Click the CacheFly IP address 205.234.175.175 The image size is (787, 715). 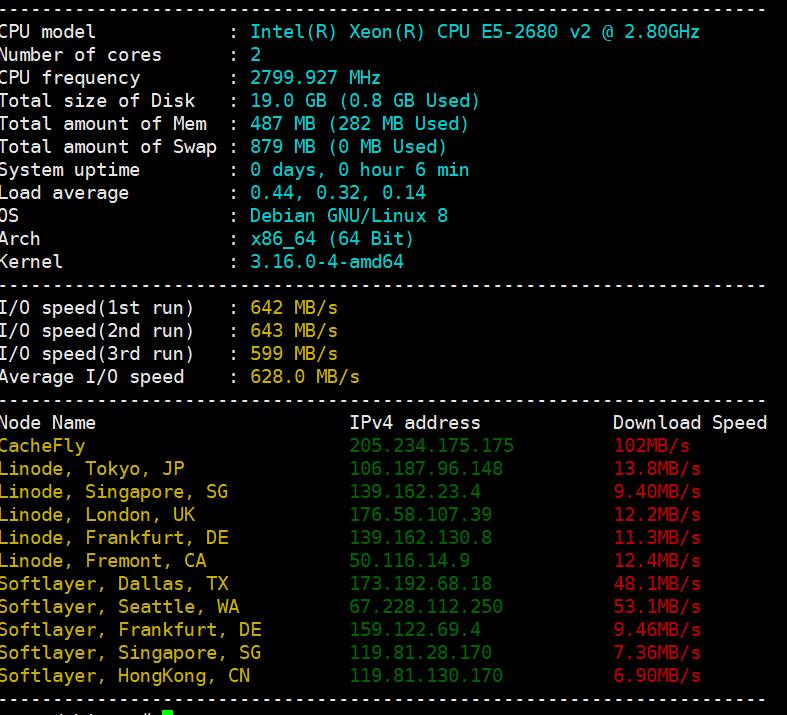coord(431,446)
